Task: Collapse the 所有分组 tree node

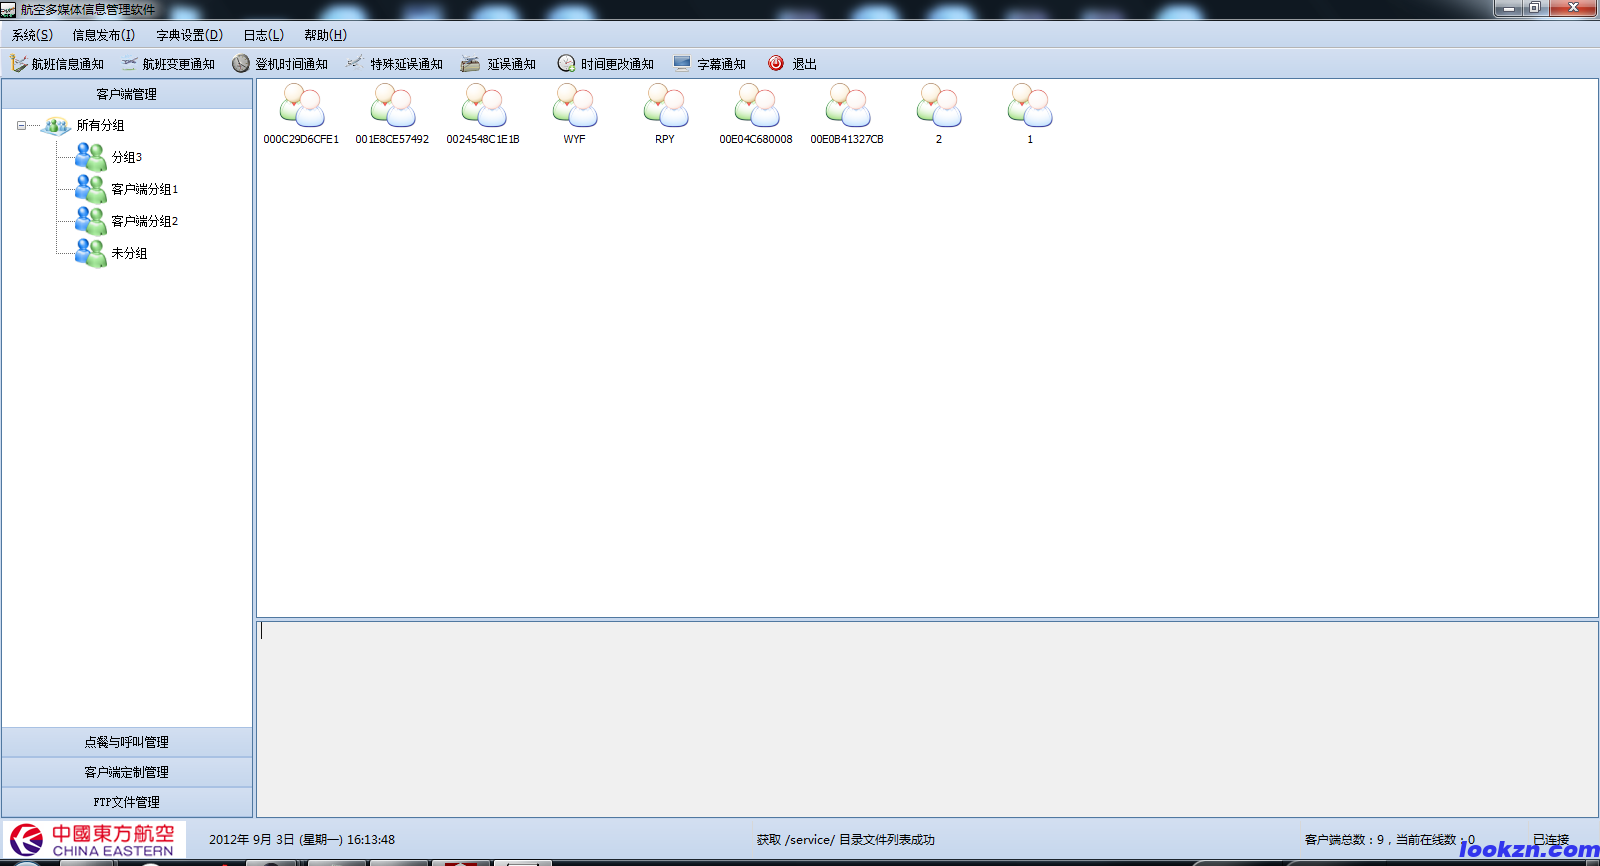Action: tap(21, 126)
